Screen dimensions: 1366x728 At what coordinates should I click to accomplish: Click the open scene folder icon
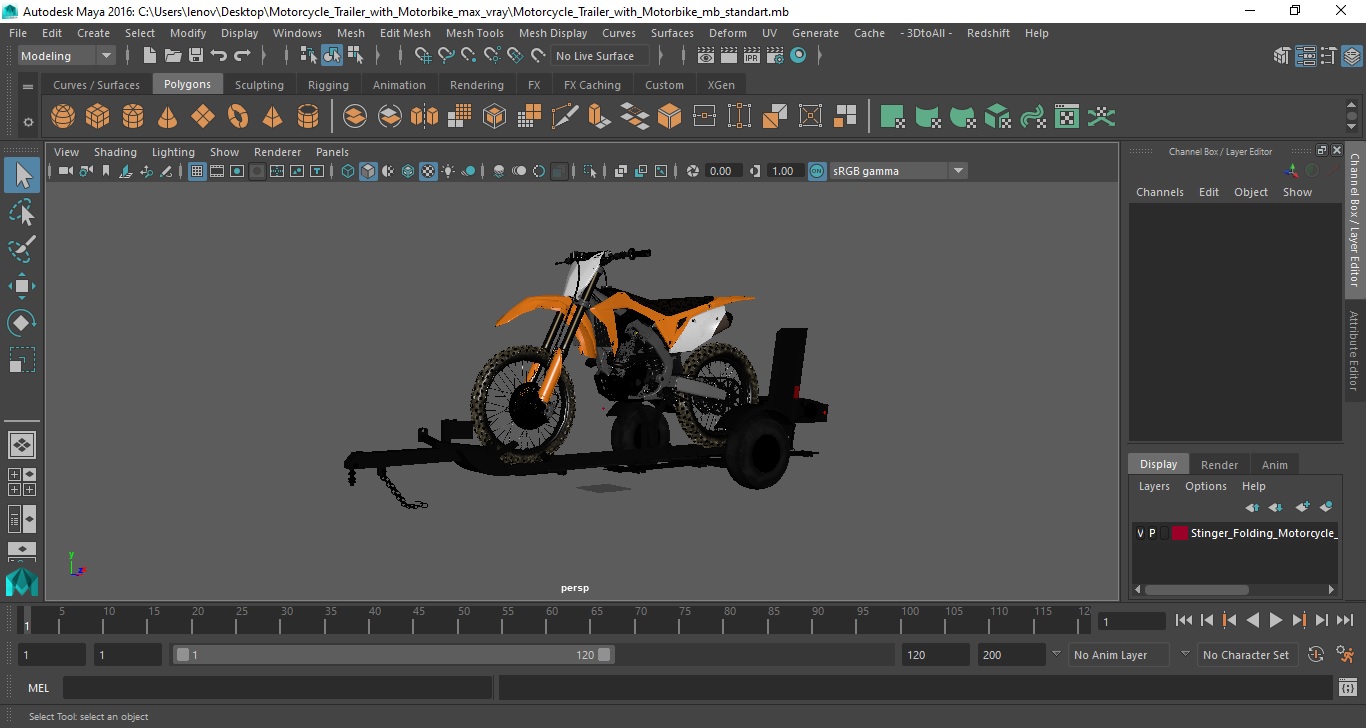173,56
